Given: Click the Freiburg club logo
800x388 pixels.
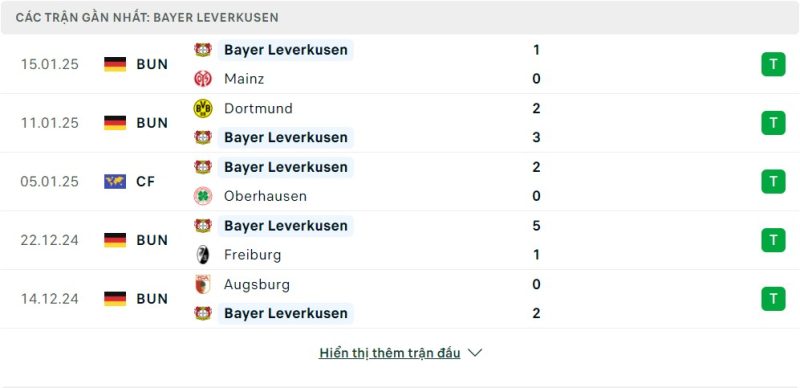Looking at the screenshot, I should pyautogui.click(x=203, y=255).
